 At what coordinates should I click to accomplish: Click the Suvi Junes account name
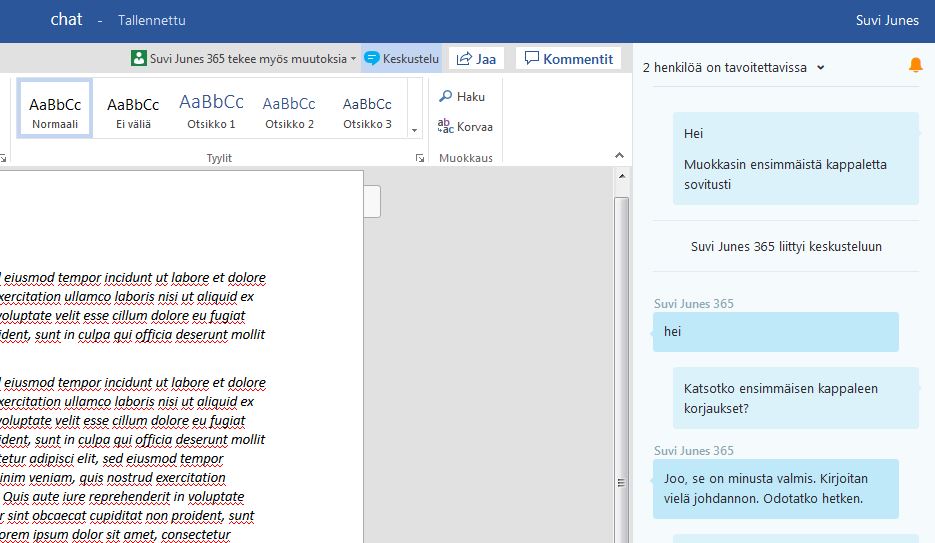pyautogui.click(x=887, y=20)
